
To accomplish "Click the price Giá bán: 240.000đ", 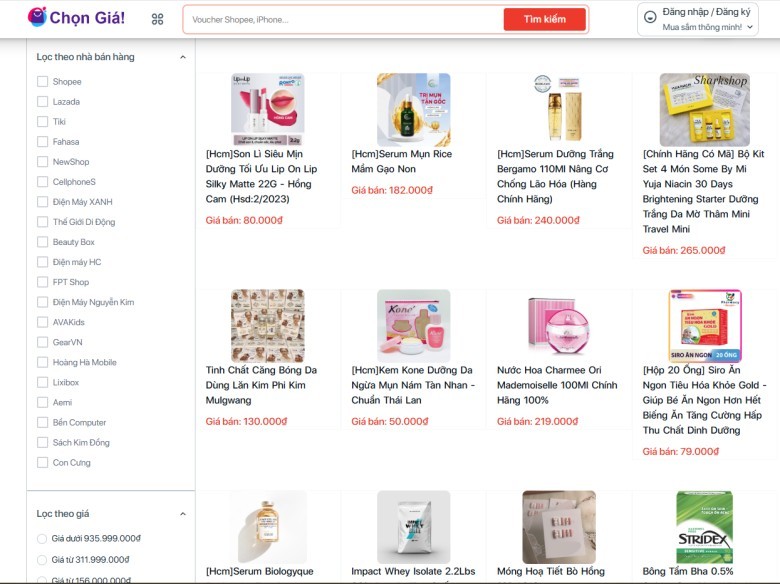I will (538, 220).
